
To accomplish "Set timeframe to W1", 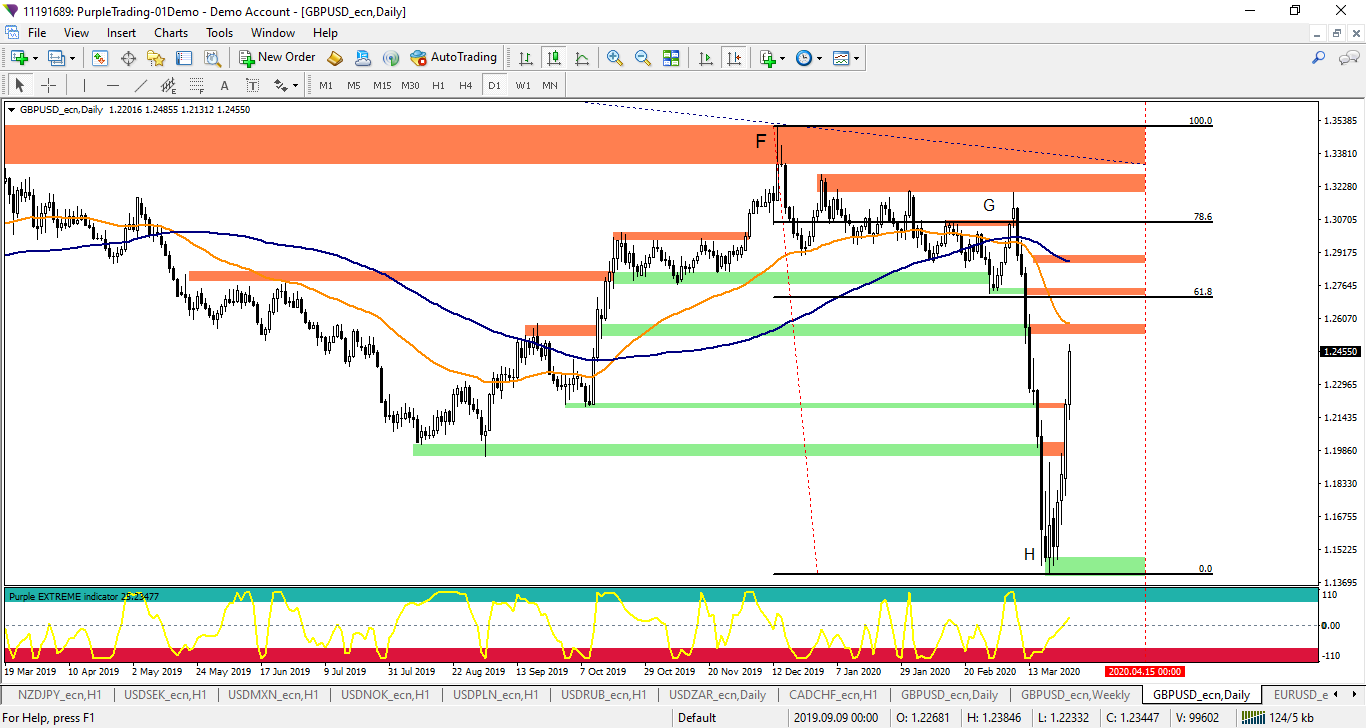I will (523, 85).
